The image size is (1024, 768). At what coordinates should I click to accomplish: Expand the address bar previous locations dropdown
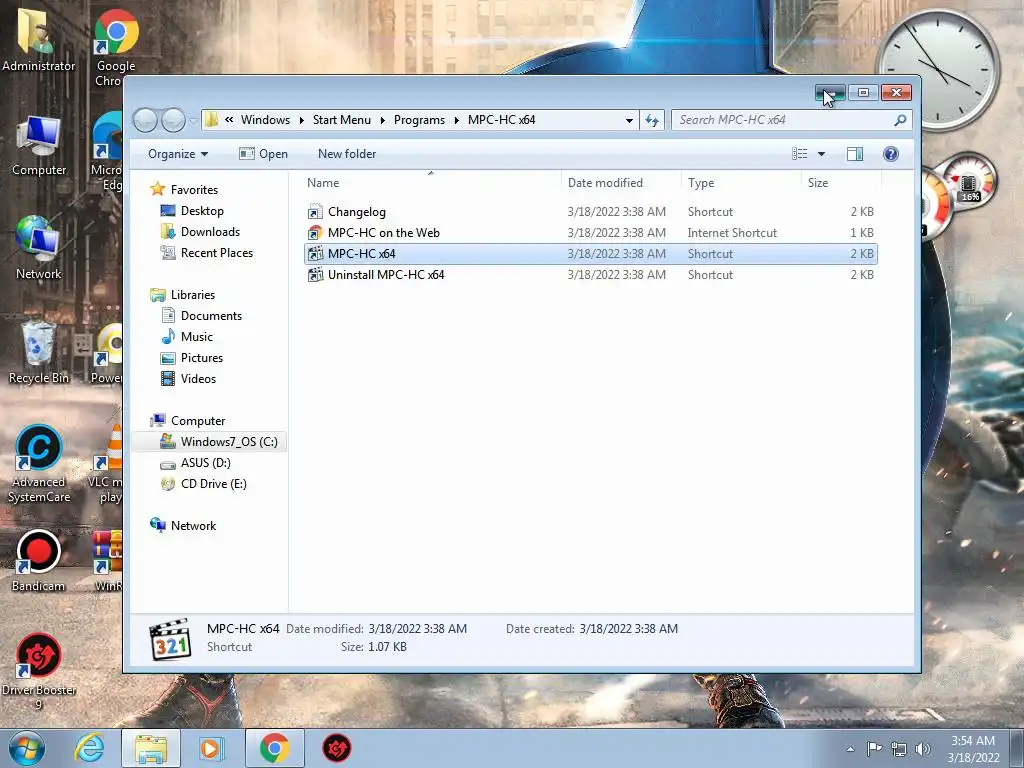pyautogui.click(x=629, y=120)
